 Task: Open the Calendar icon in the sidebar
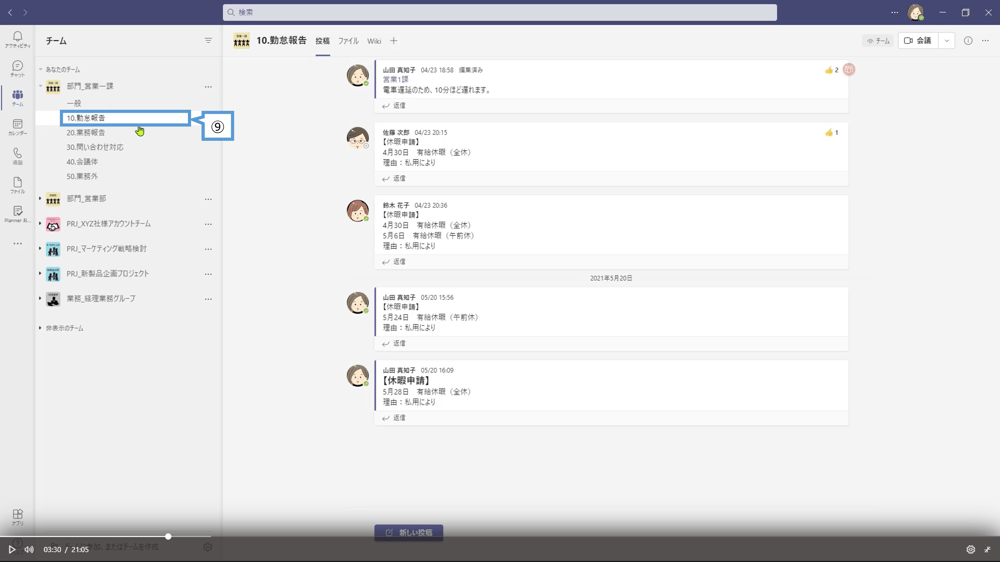point(17,127)
